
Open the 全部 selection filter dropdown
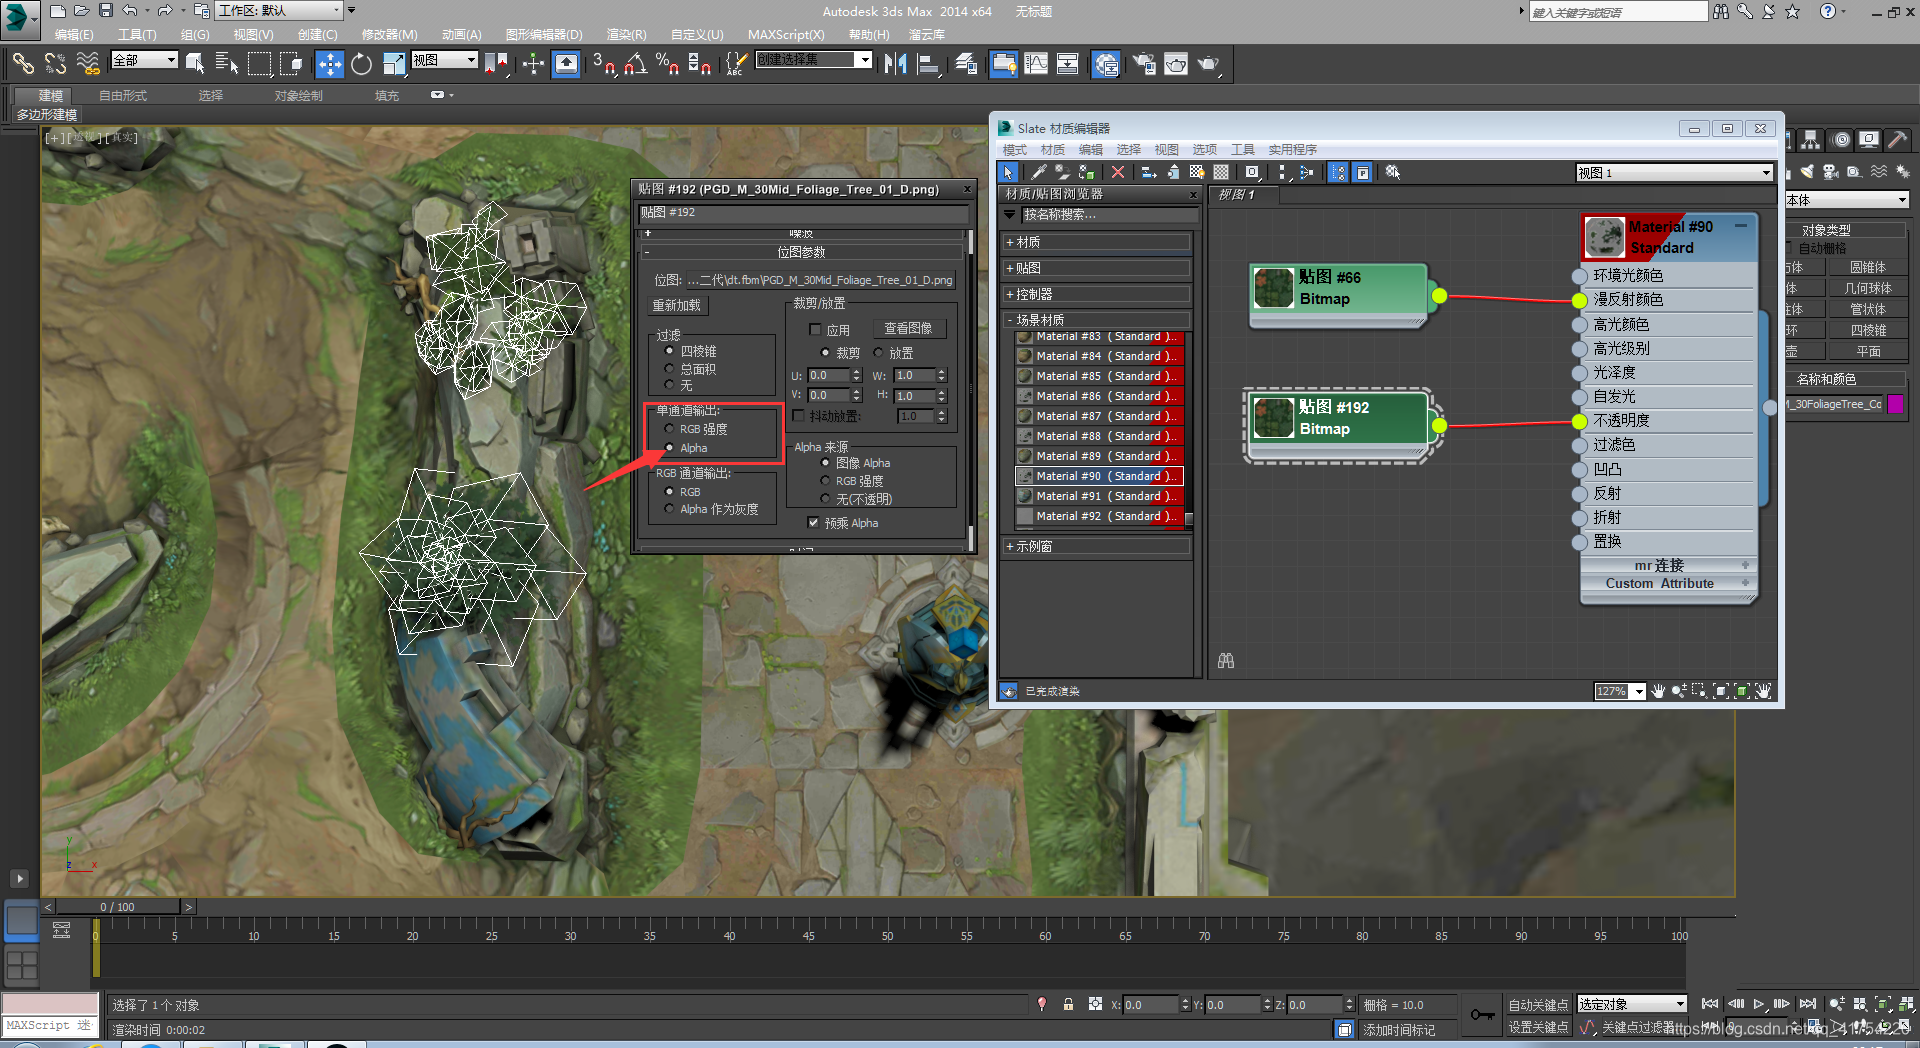pos(144,60)
